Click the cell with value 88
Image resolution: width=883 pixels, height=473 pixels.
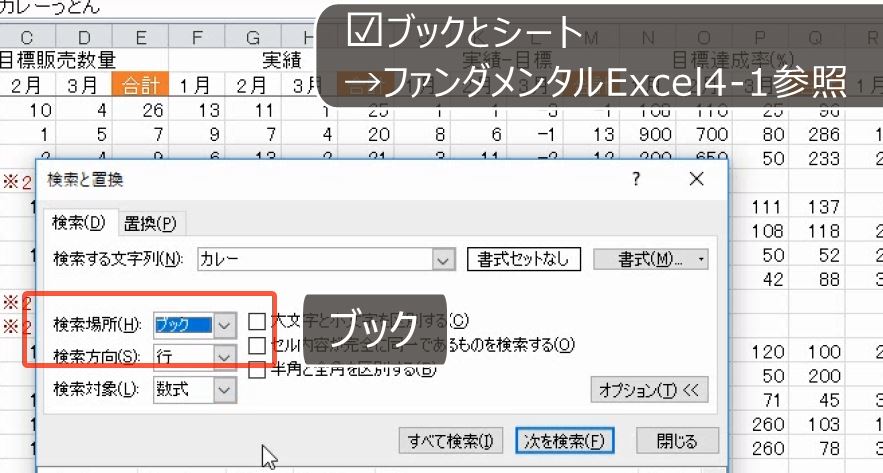click(817, 279)
